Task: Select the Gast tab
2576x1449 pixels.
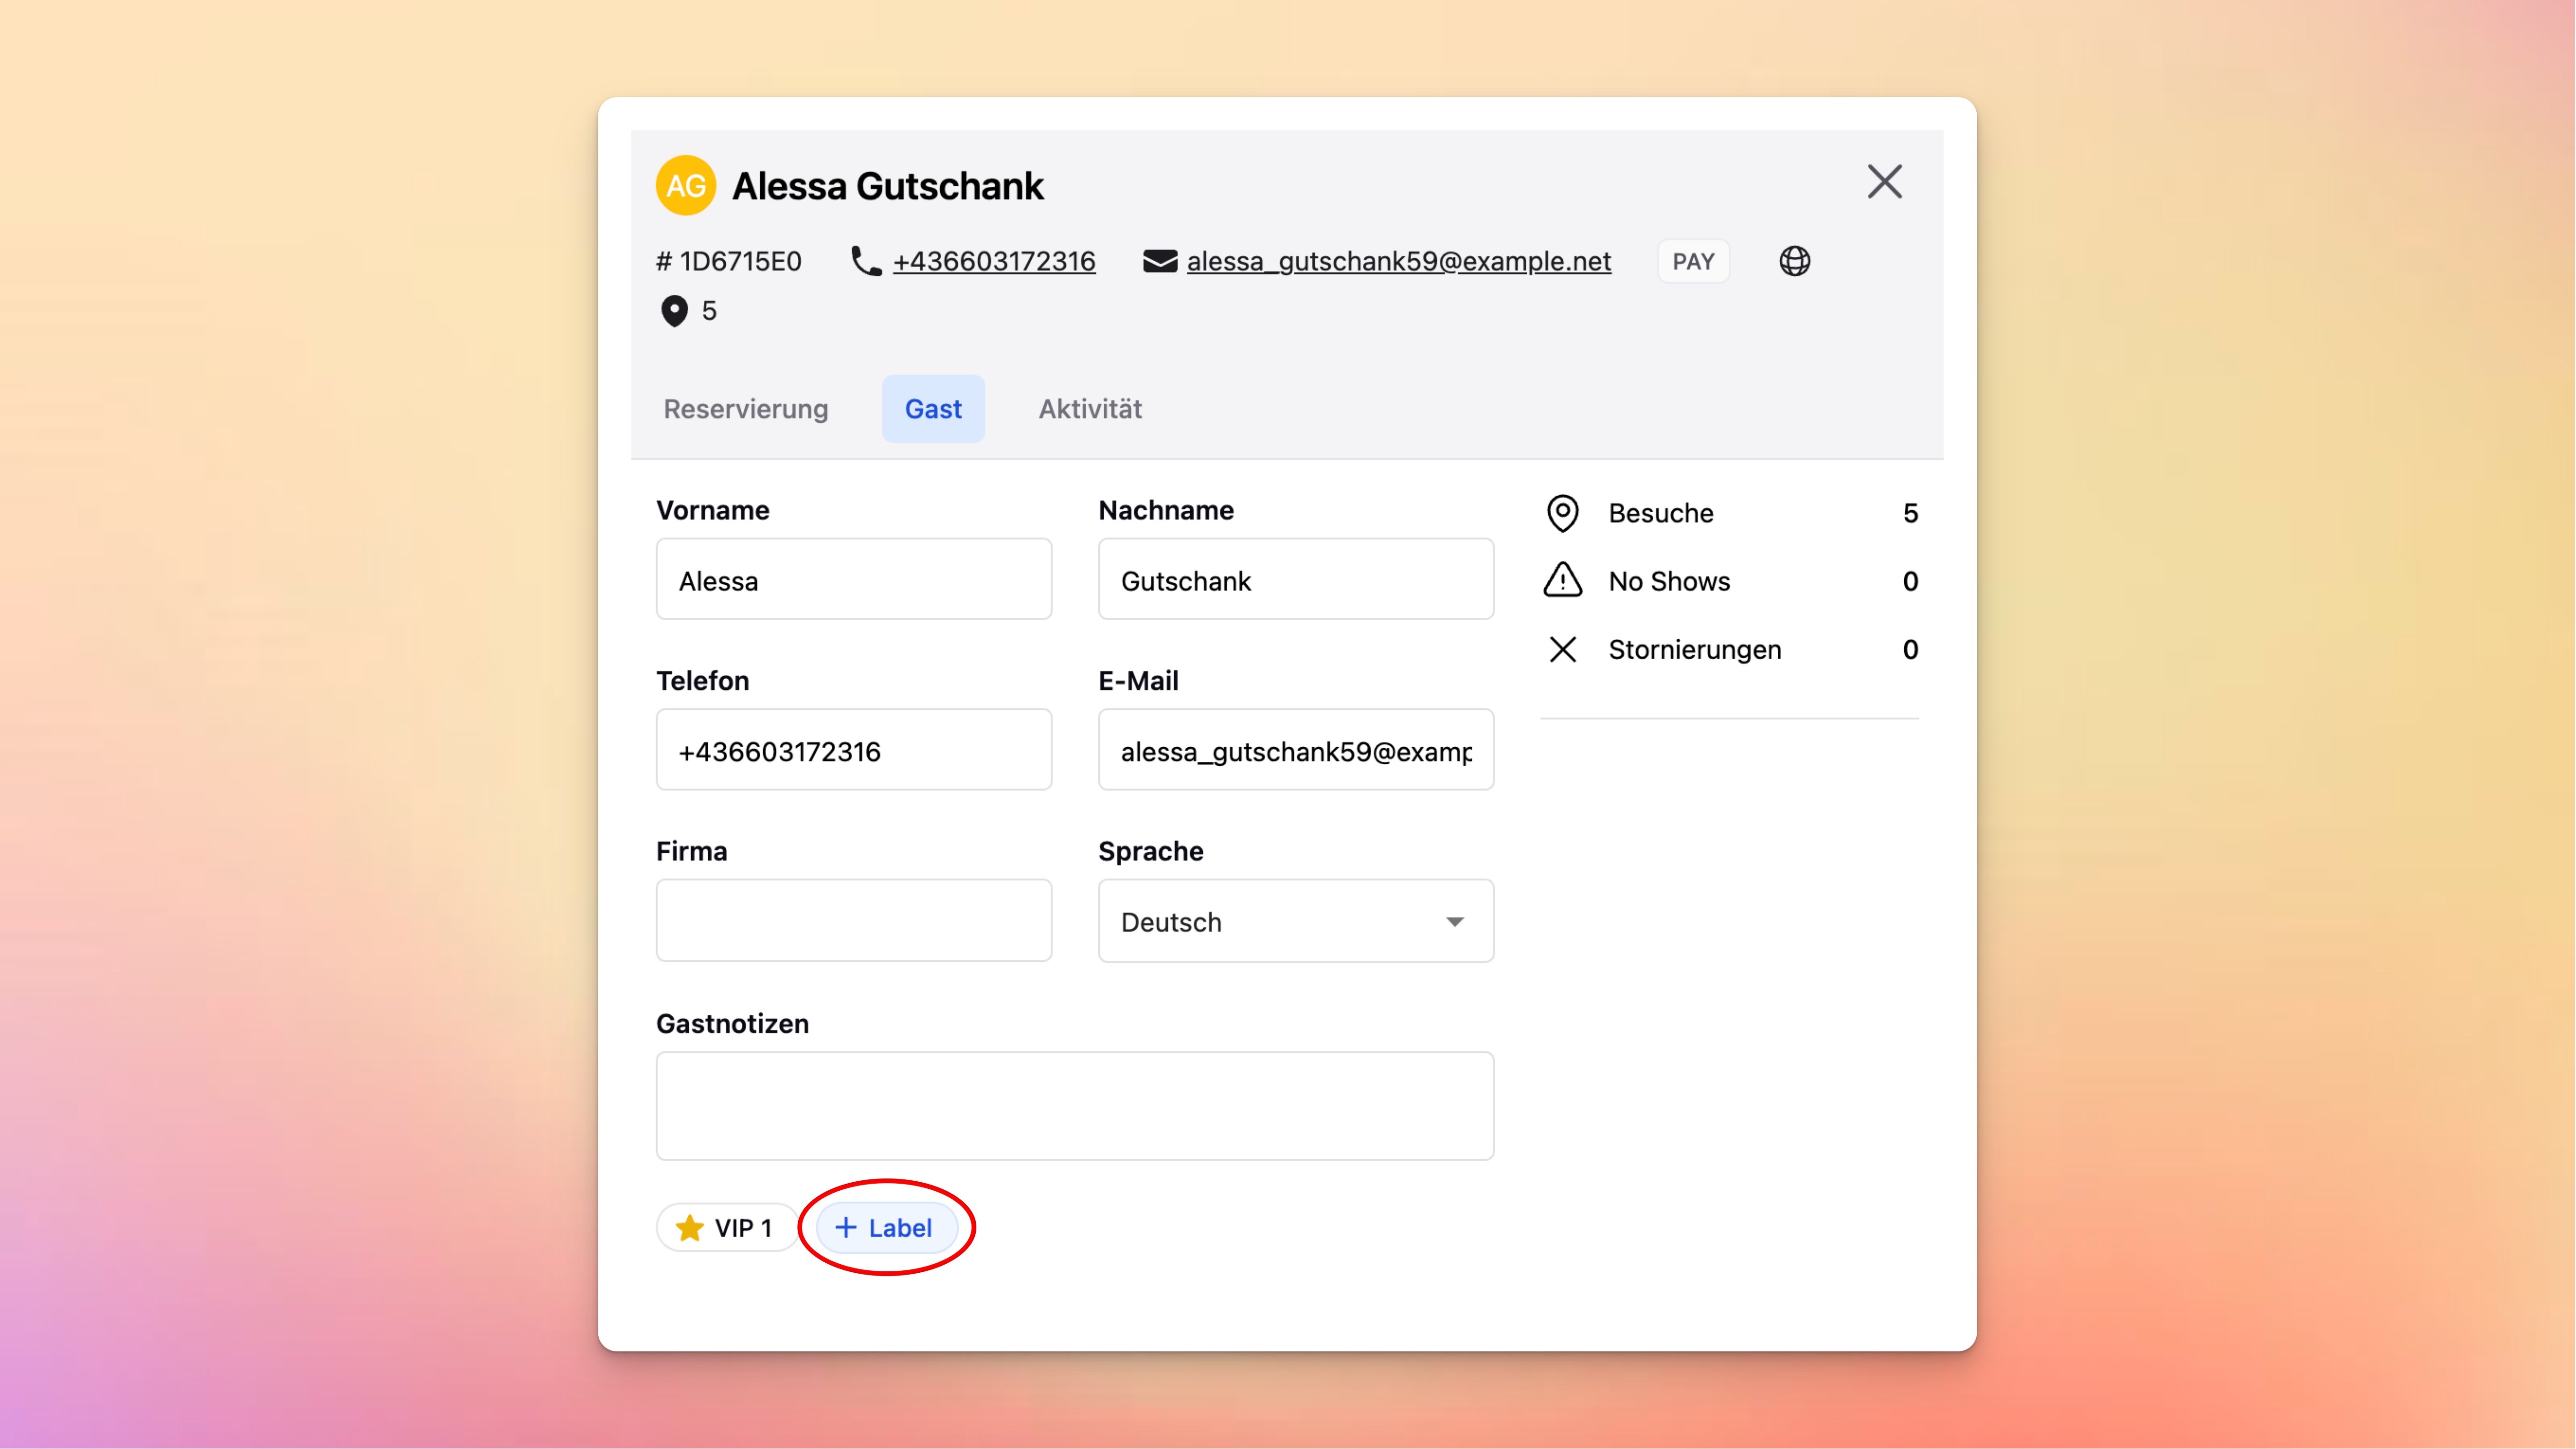Action: tap(933, 409)
